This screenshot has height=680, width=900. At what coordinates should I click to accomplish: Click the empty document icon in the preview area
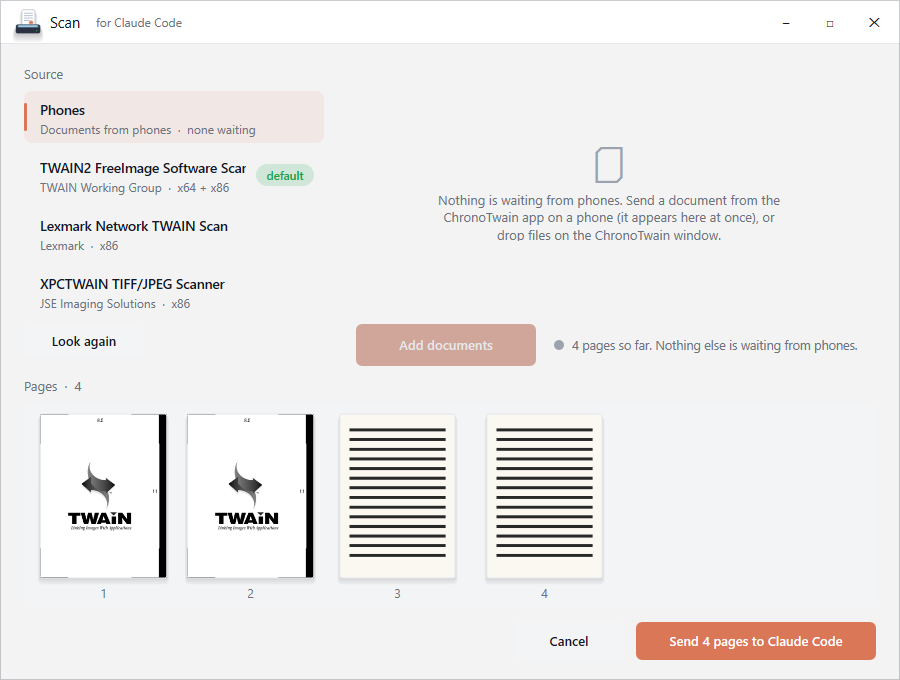coord(609,165)
